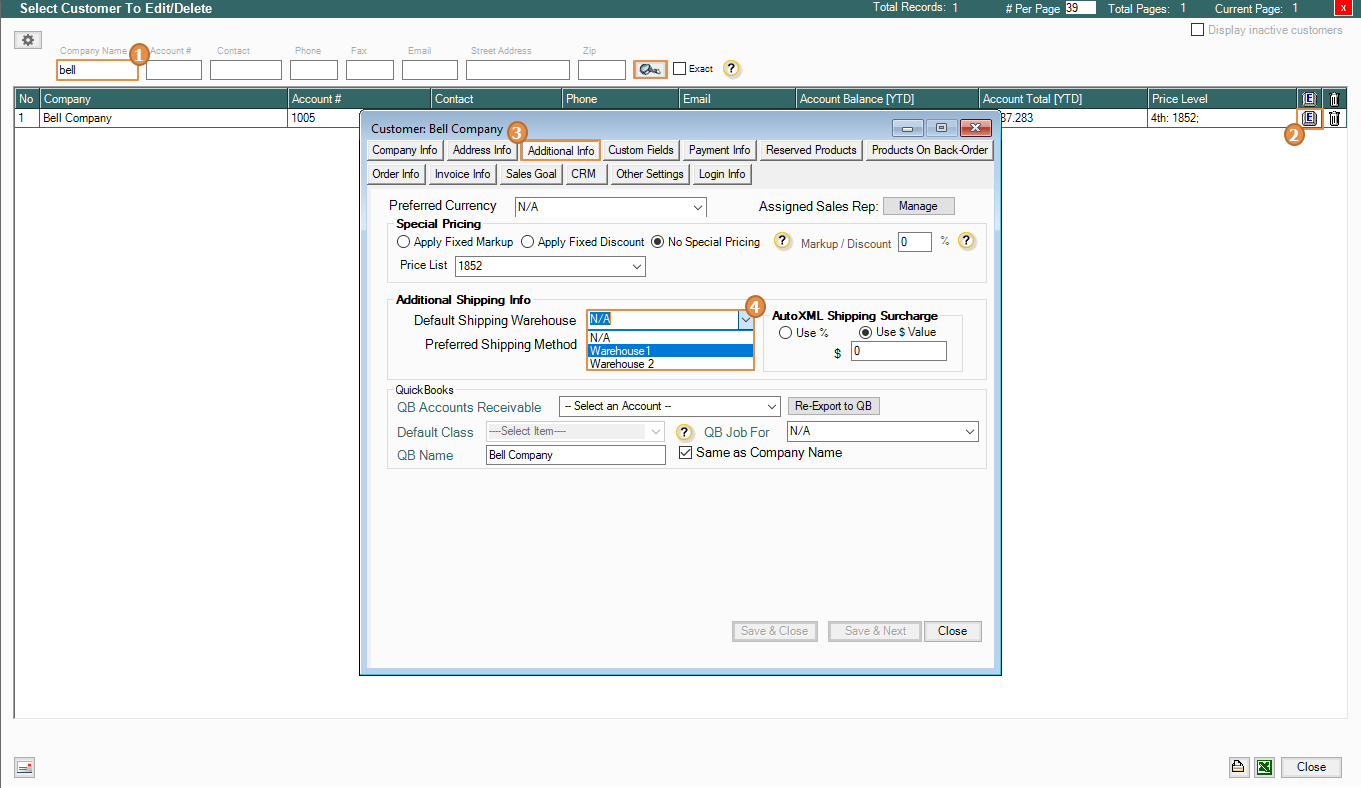The image size is (1361, 788).
Task: Open the Price List dropdown
Action: (550, 267)
